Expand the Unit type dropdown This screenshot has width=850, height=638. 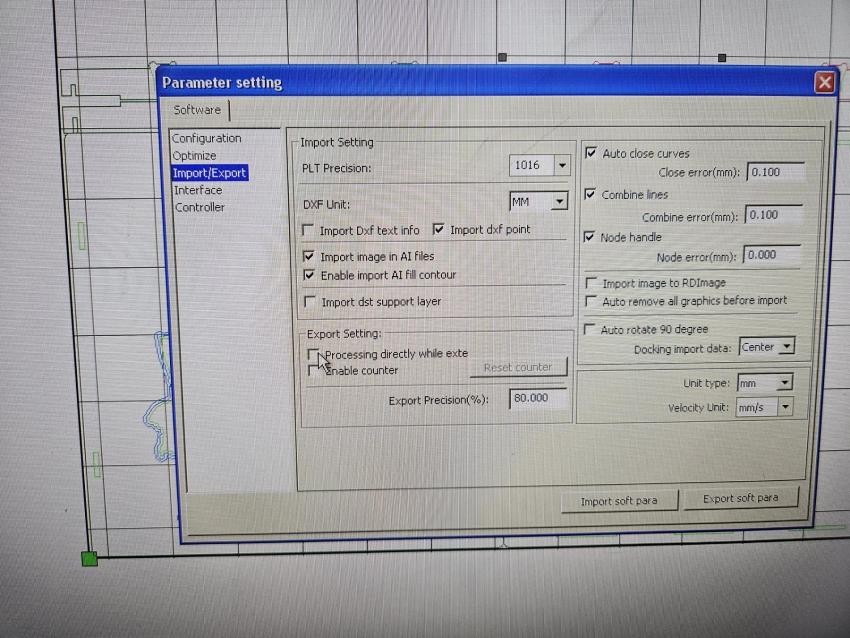[784, 383]
